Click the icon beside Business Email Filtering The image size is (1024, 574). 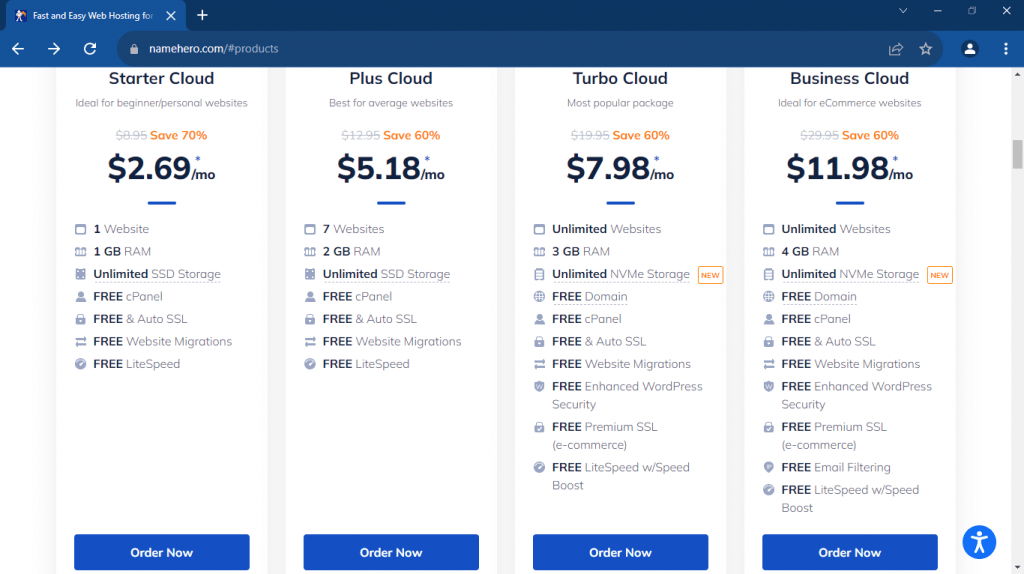(x=769, y=468)
